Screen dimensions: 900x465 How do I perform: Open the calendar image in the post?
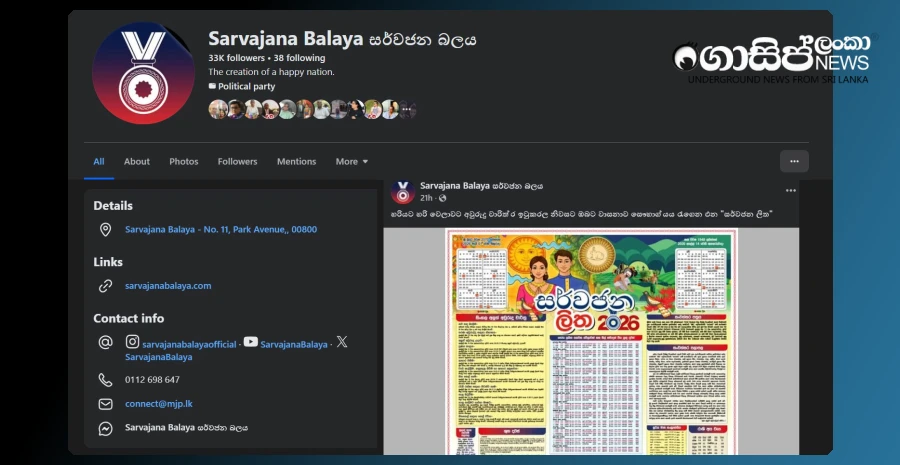coord(591,340)
